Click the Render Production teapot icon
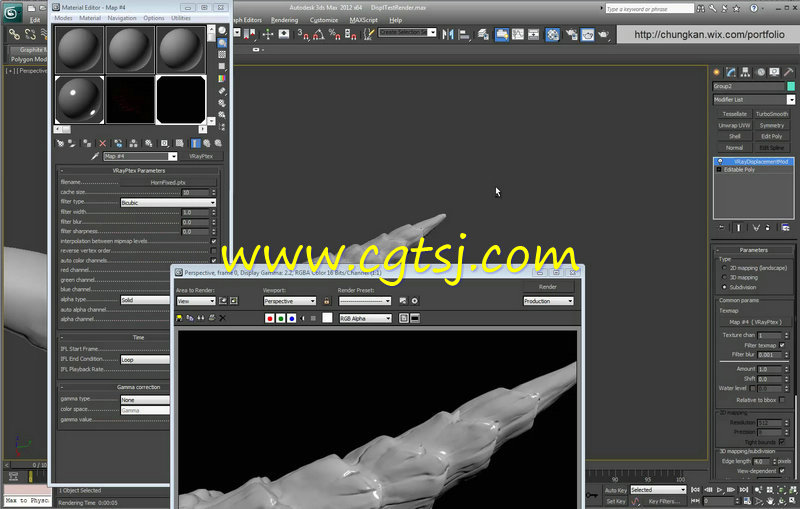This screenshot has height=509, width=800. tap(604, 34)
